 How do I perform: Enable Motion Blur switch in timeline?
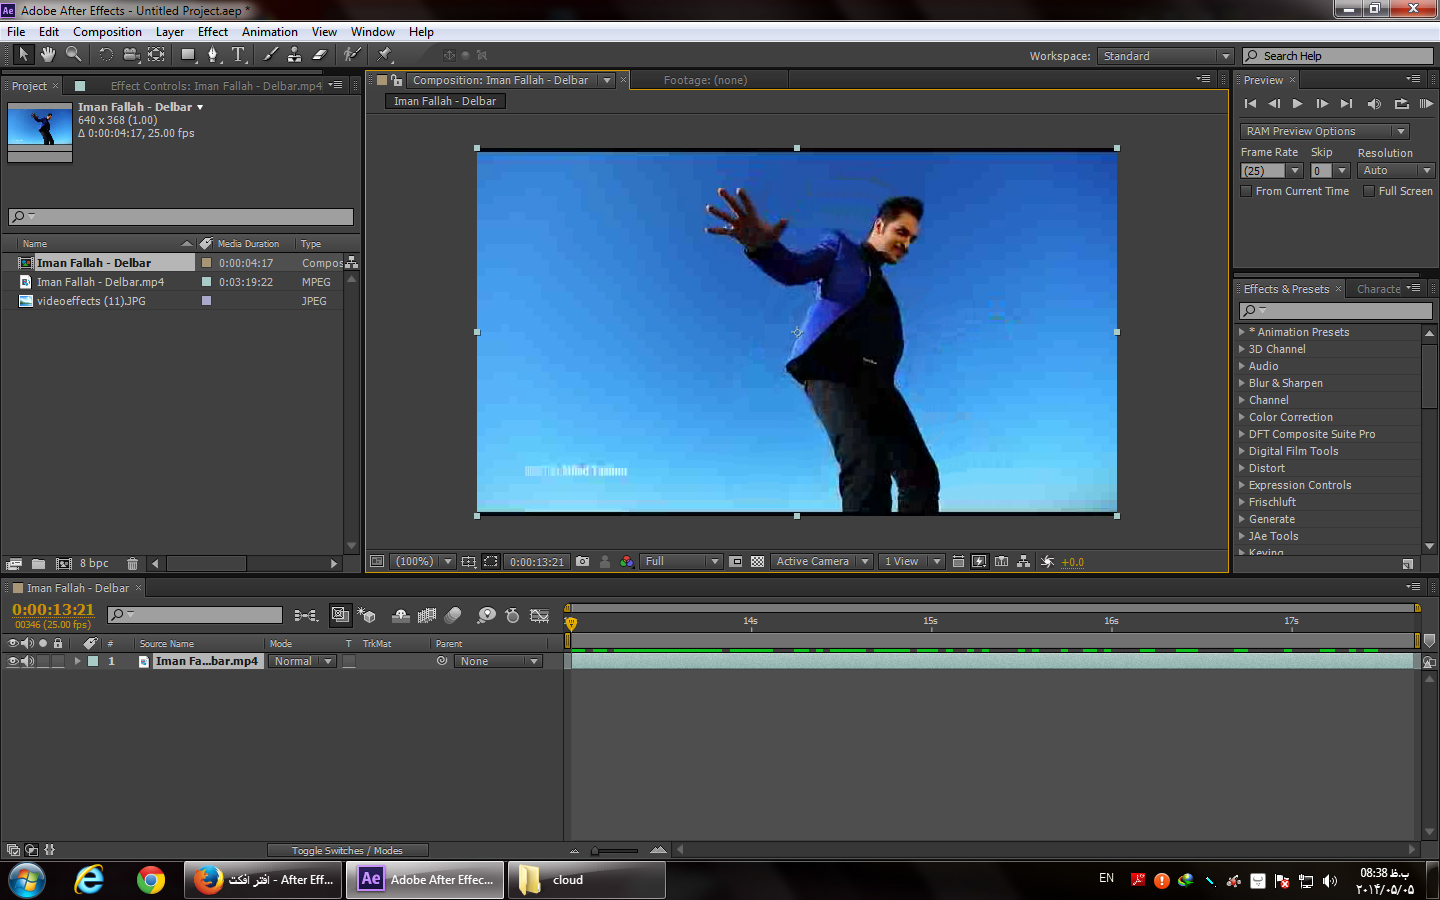click(453, 616)
